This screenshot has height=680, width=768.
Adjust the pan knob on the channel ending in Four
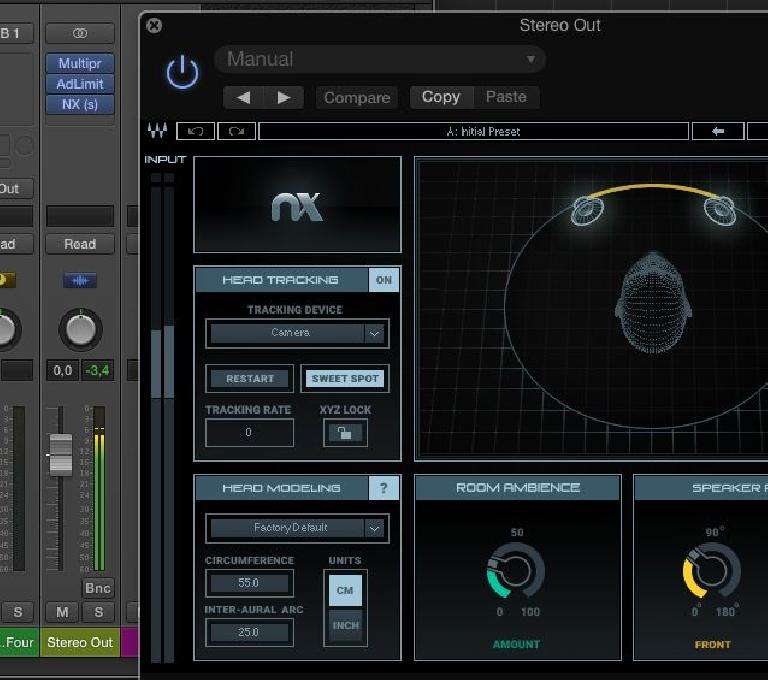tap(7, 329)
